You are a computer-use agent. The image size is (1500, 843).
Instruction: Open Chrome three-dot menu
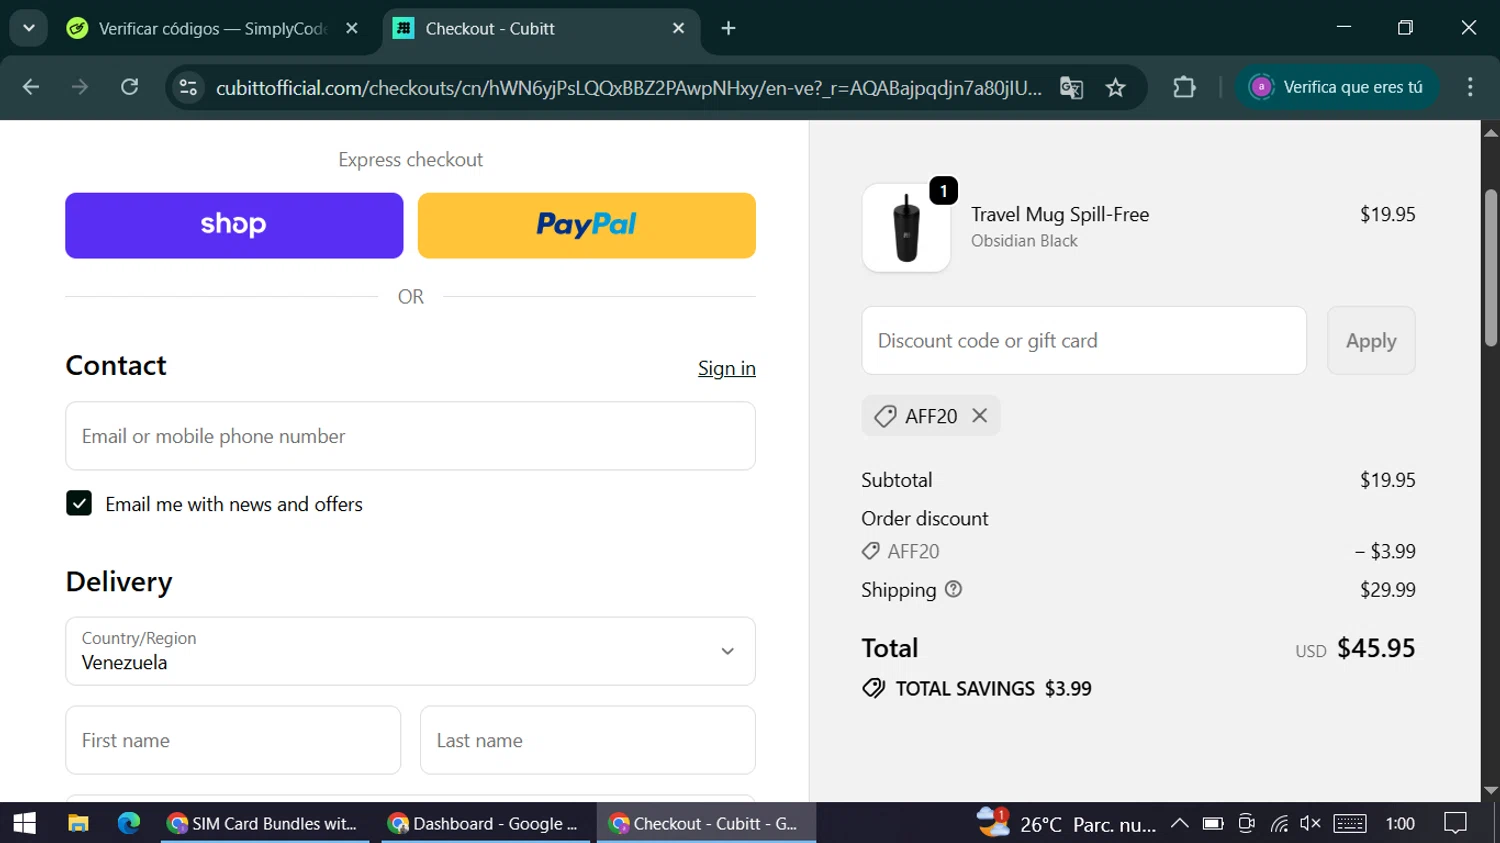(1470, 88)
